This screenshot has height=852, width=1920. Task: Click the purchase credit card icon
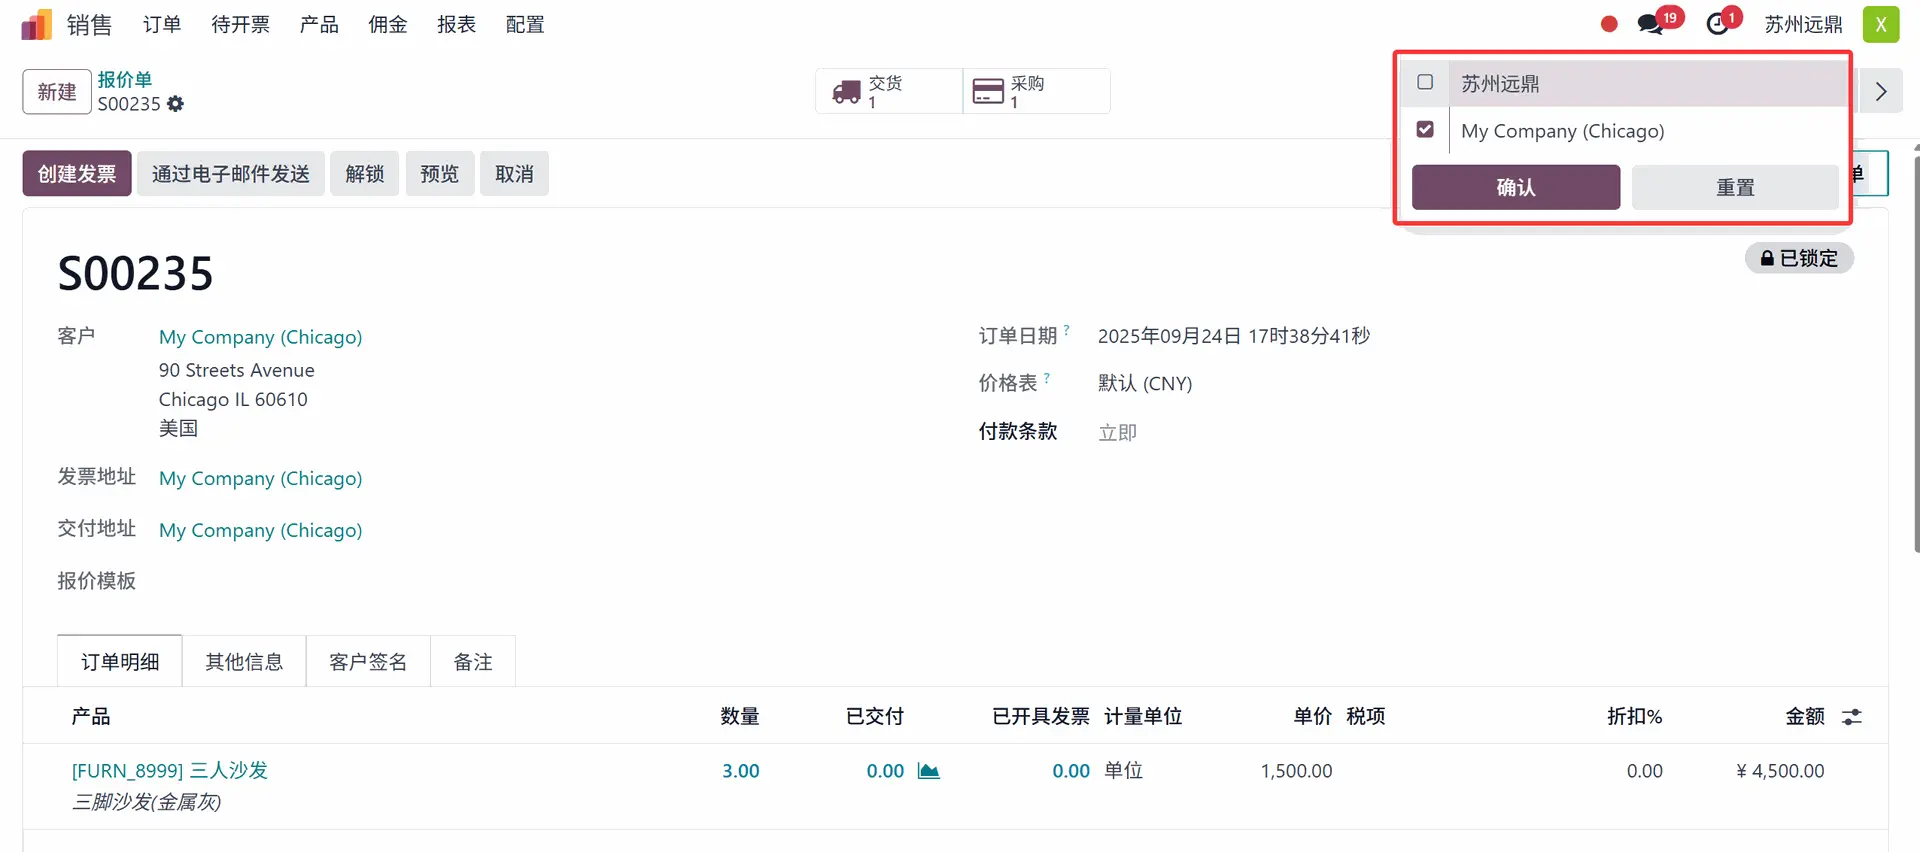coord(988,92)
